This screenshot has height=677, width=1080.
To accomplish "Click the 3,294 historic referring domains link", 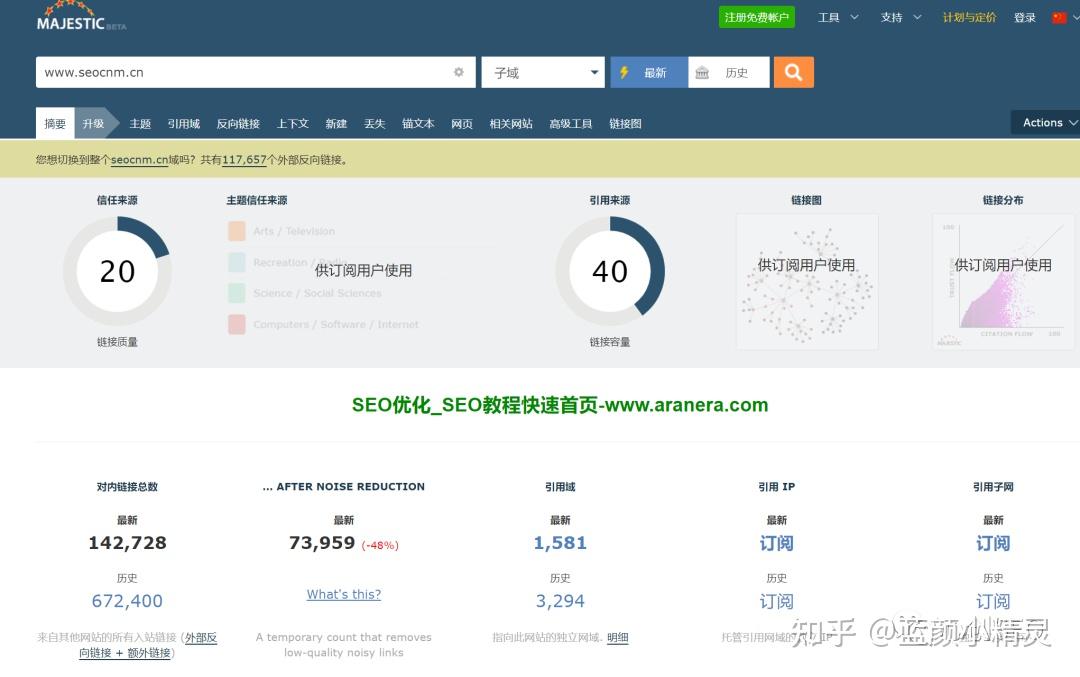I will 560,601.
